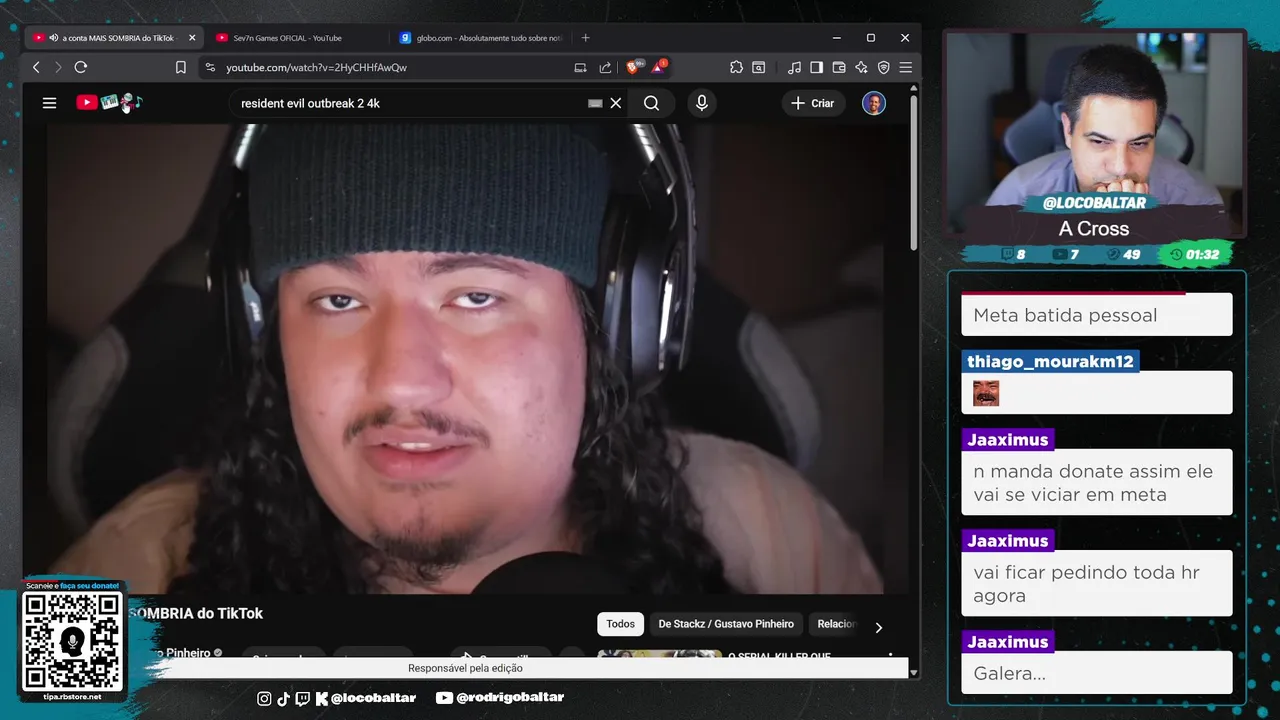Viewport: 1280px width, 720px height.
Task: Click the QR code donate image
Action: [x=72, y=641]
